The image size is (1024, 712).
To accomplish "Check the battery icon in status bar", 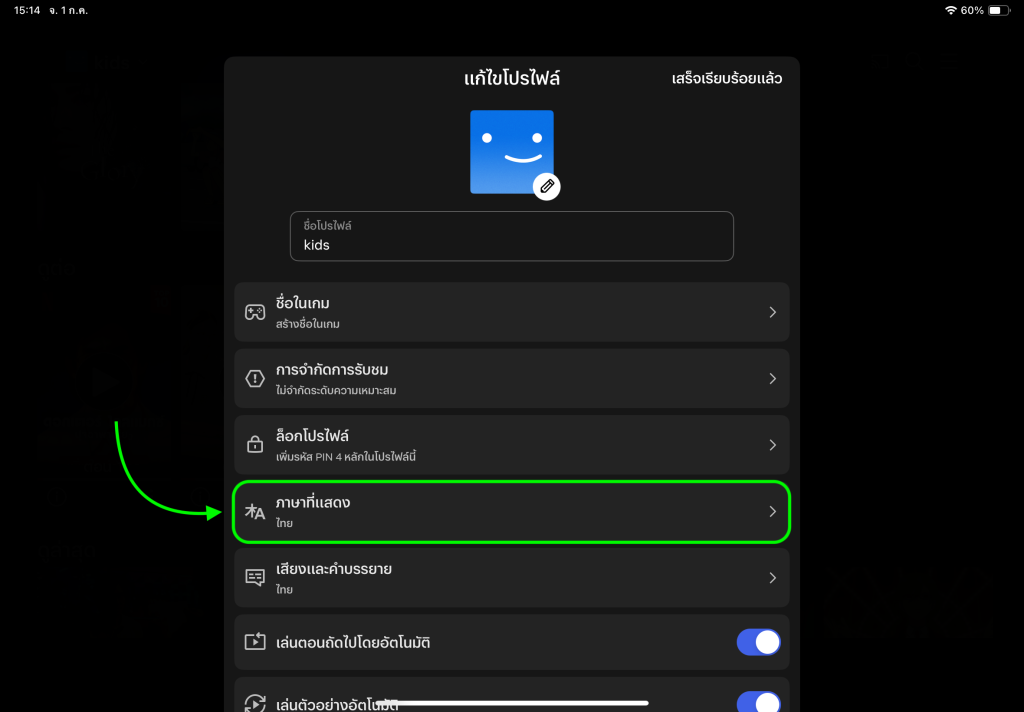I will point(999,10).
